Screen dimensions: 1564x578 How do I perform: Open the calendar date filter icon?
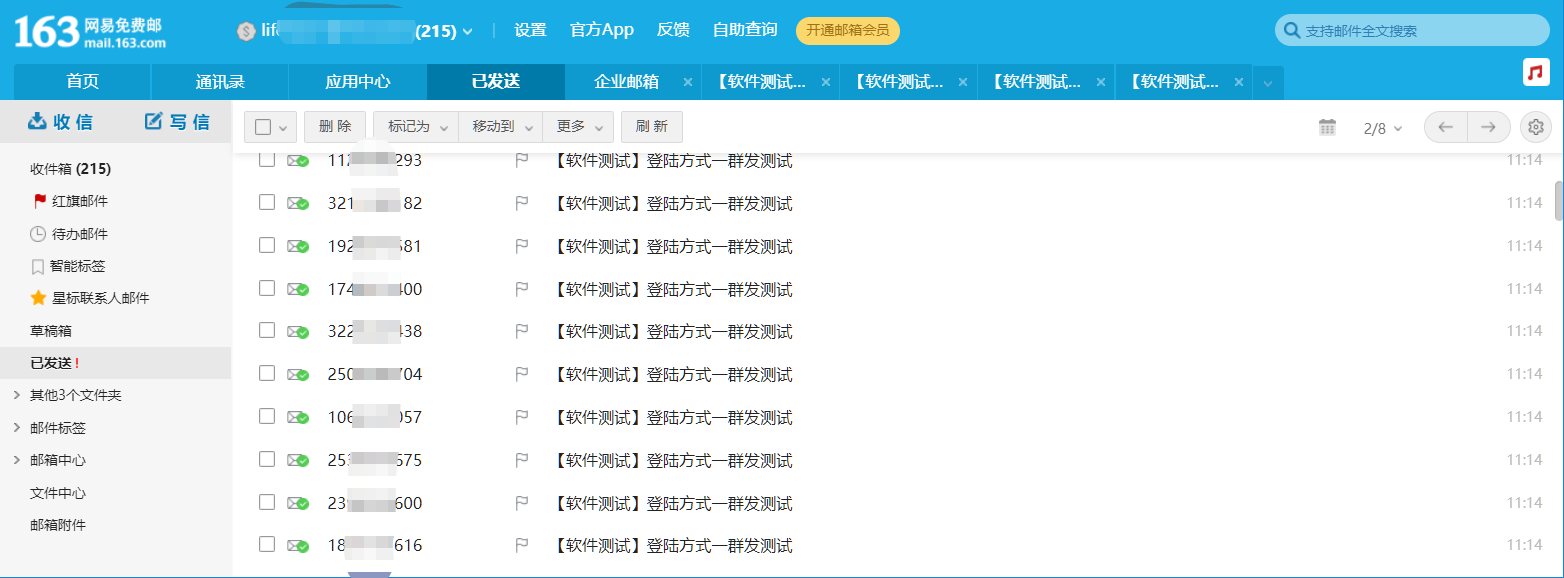(1327, 127)
